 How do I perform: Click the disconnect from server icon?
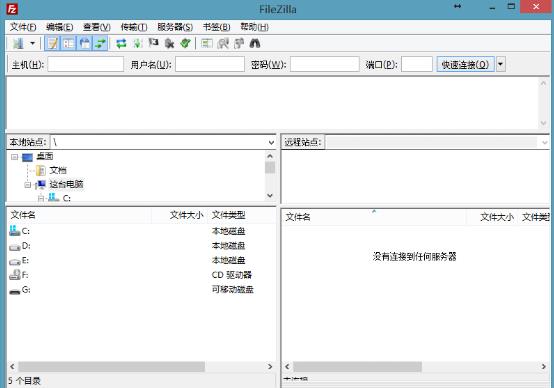(x=170, y=43)
